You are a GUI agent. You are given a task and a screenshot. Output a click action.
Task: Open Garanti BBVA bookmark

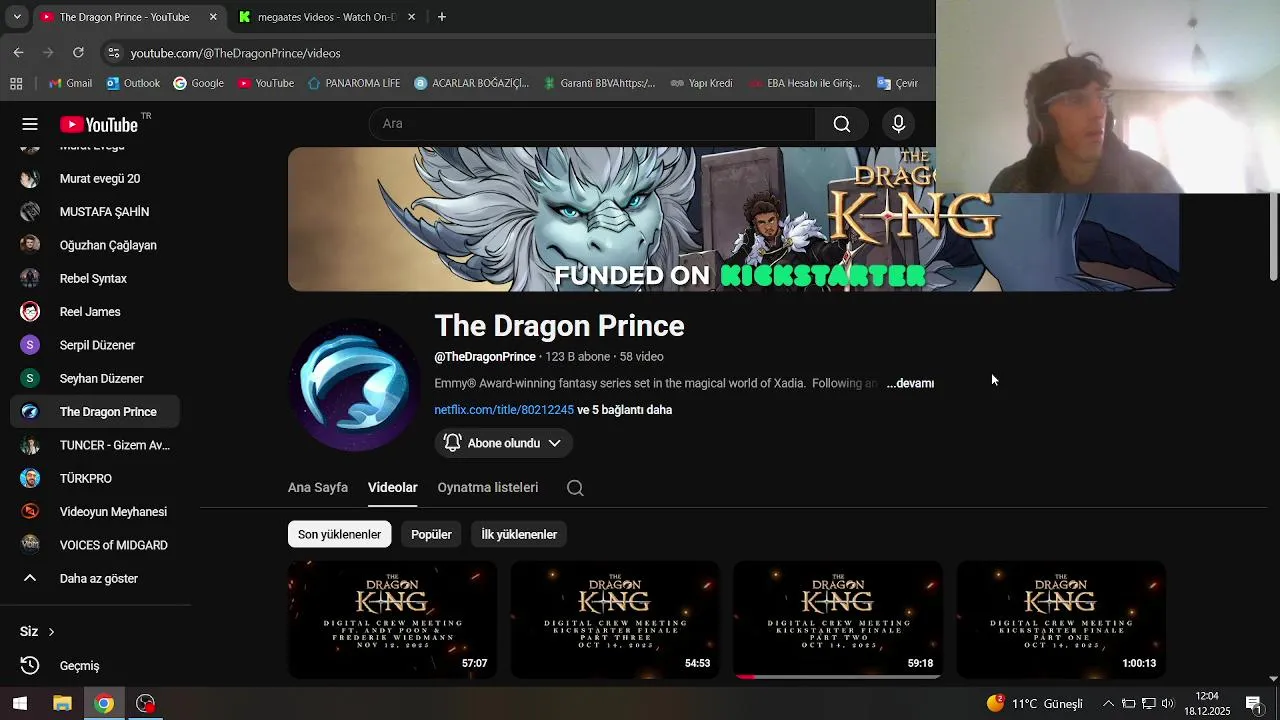pyautogui.click(x=599, y=83)
